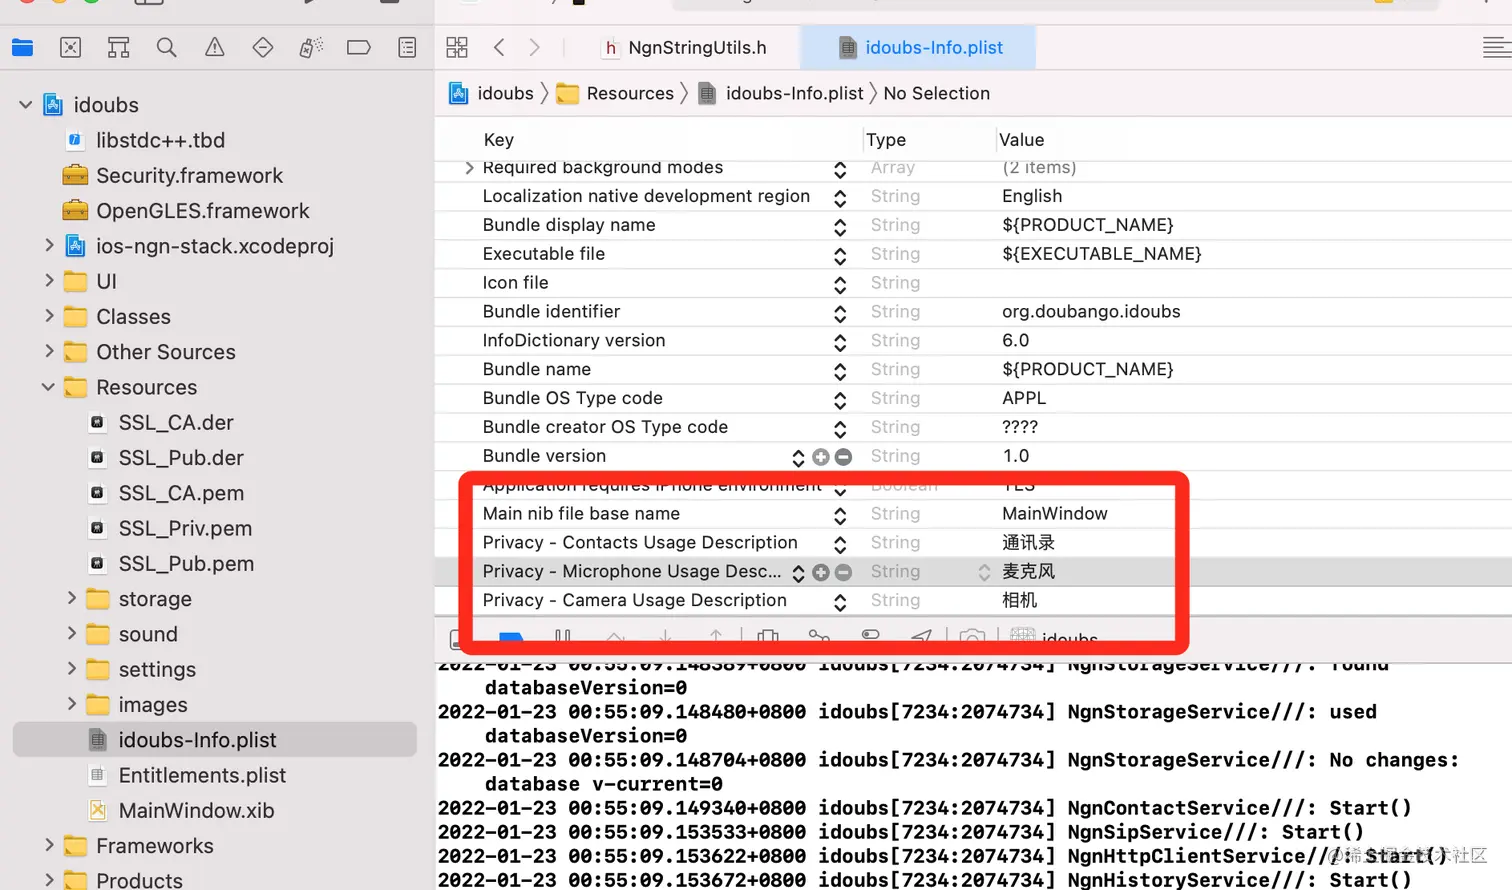Click the Value column header
The height and width of the screenshot is (890, 1512).
1021,140
